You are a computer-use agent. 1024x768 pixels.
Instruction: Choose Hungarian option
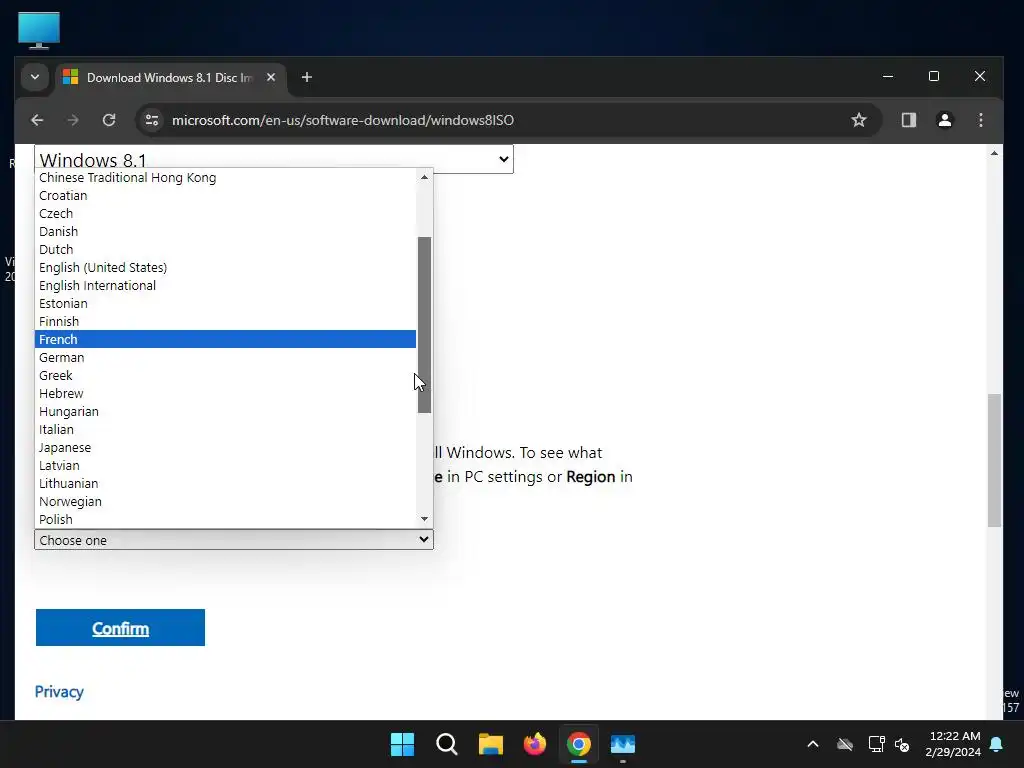click(x=225, y=411)
